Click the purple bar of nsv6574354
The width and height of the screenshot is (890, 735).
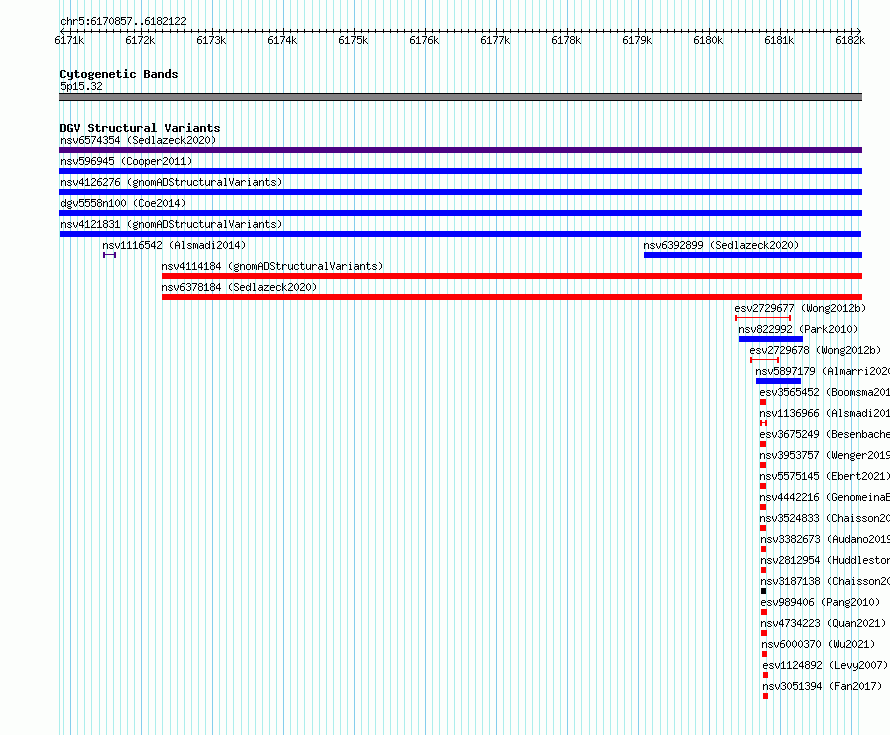click(460, 150)
